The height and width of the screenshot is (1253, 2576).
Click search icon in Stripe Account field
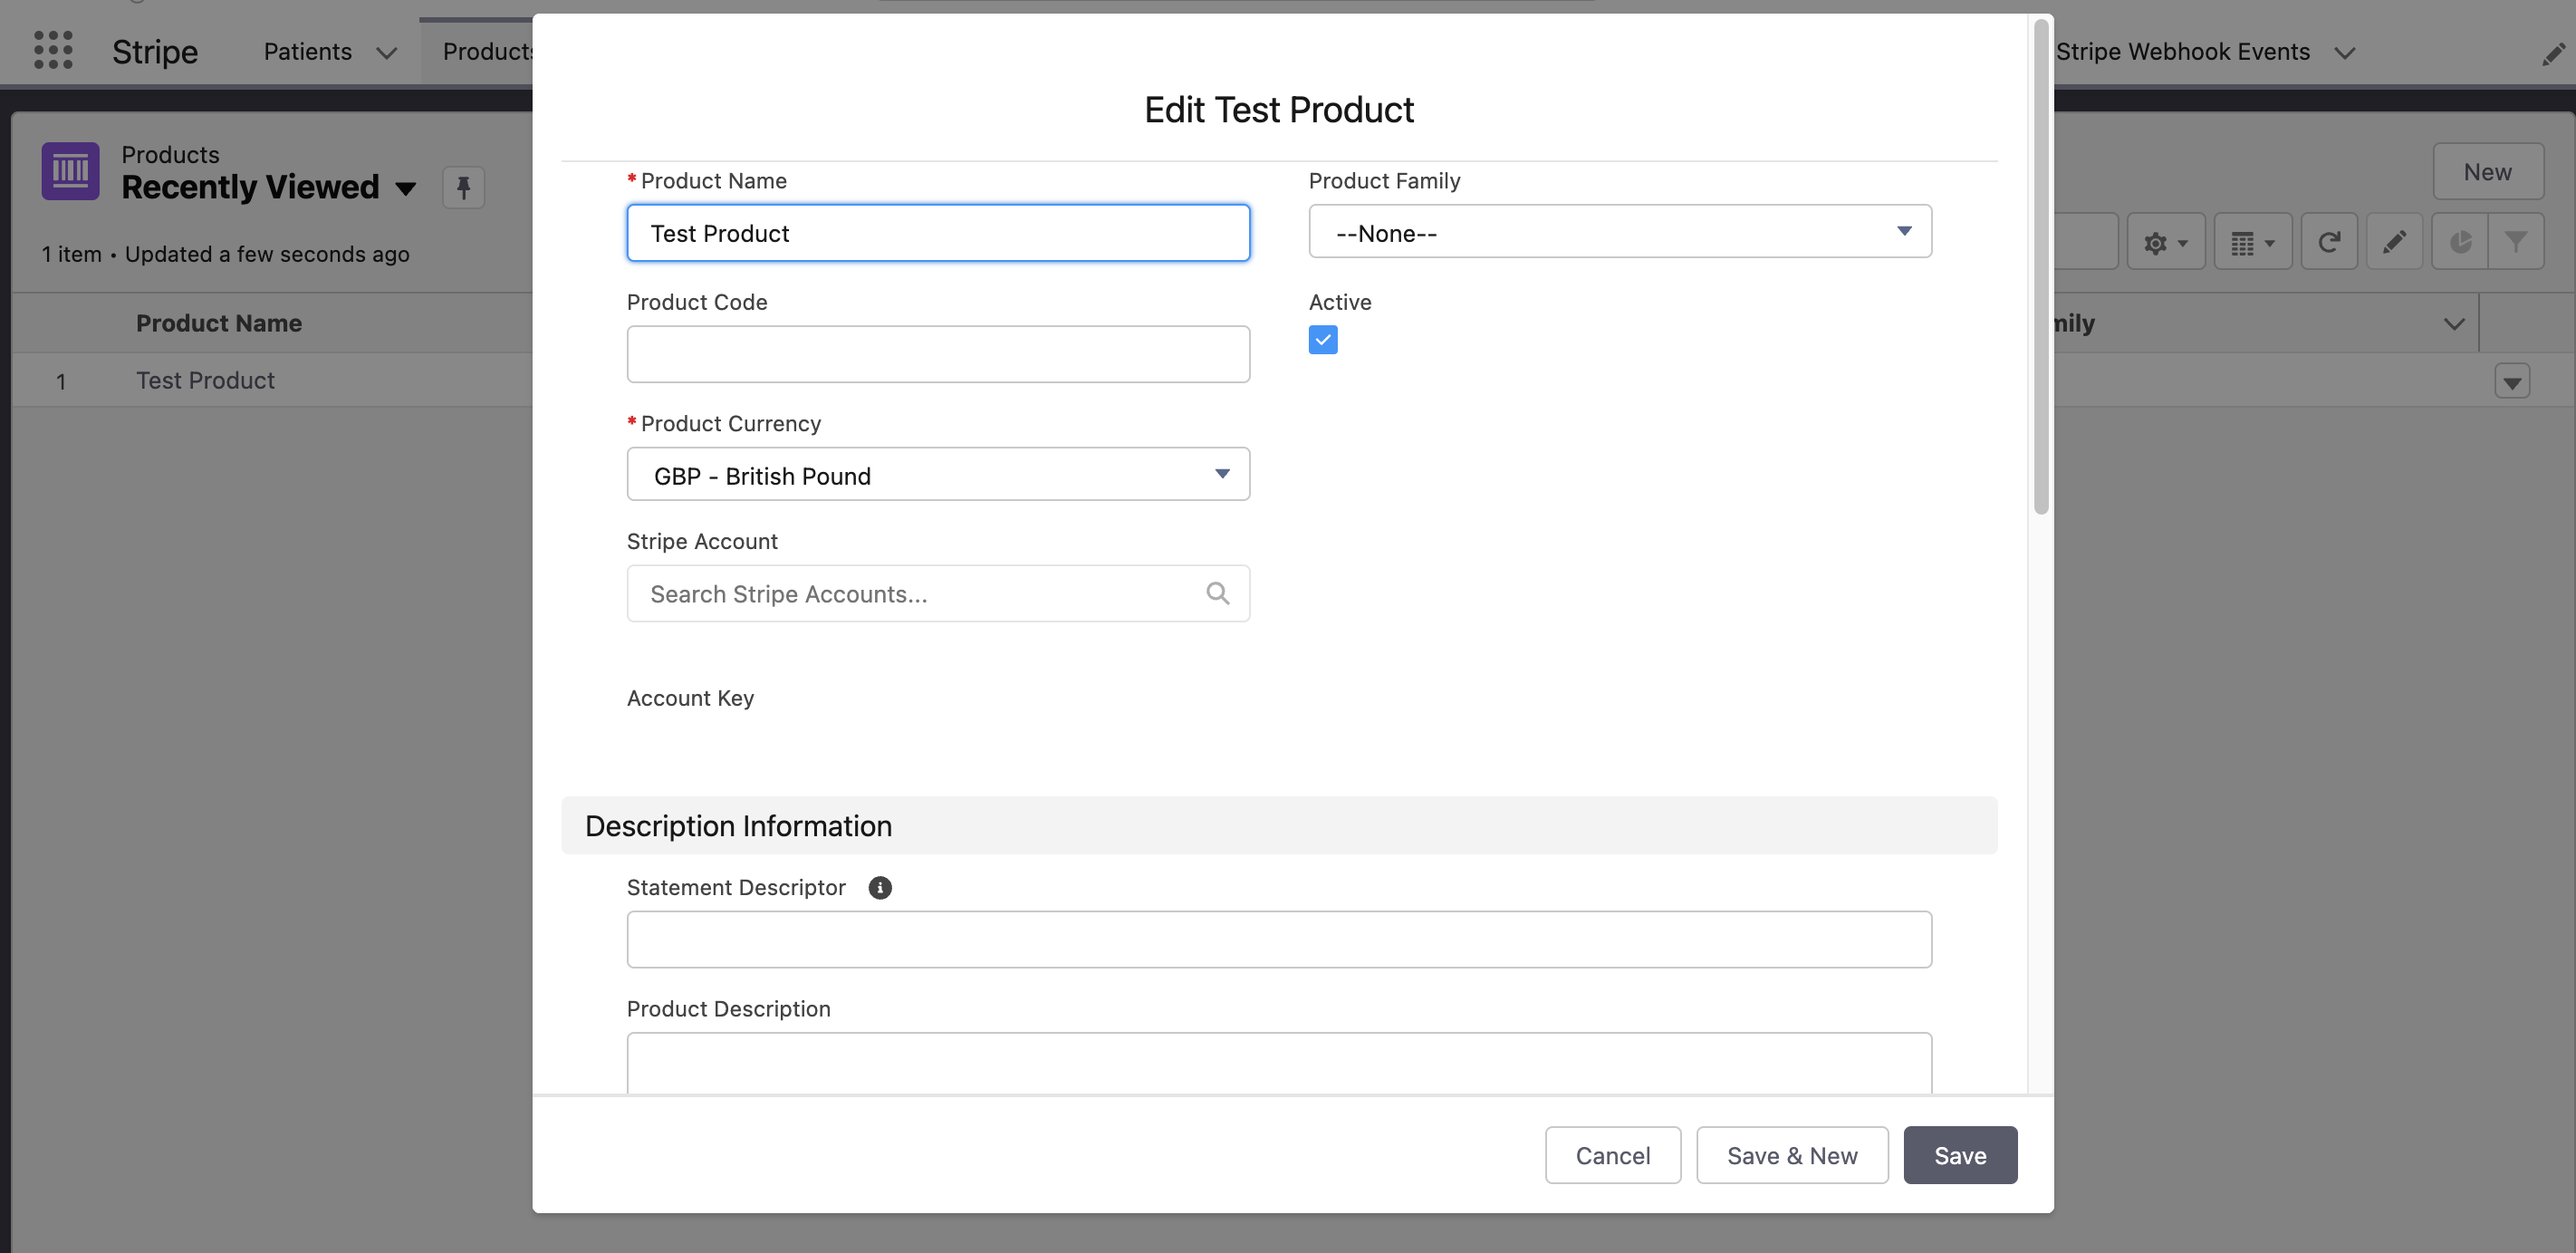pos(1217,593)
